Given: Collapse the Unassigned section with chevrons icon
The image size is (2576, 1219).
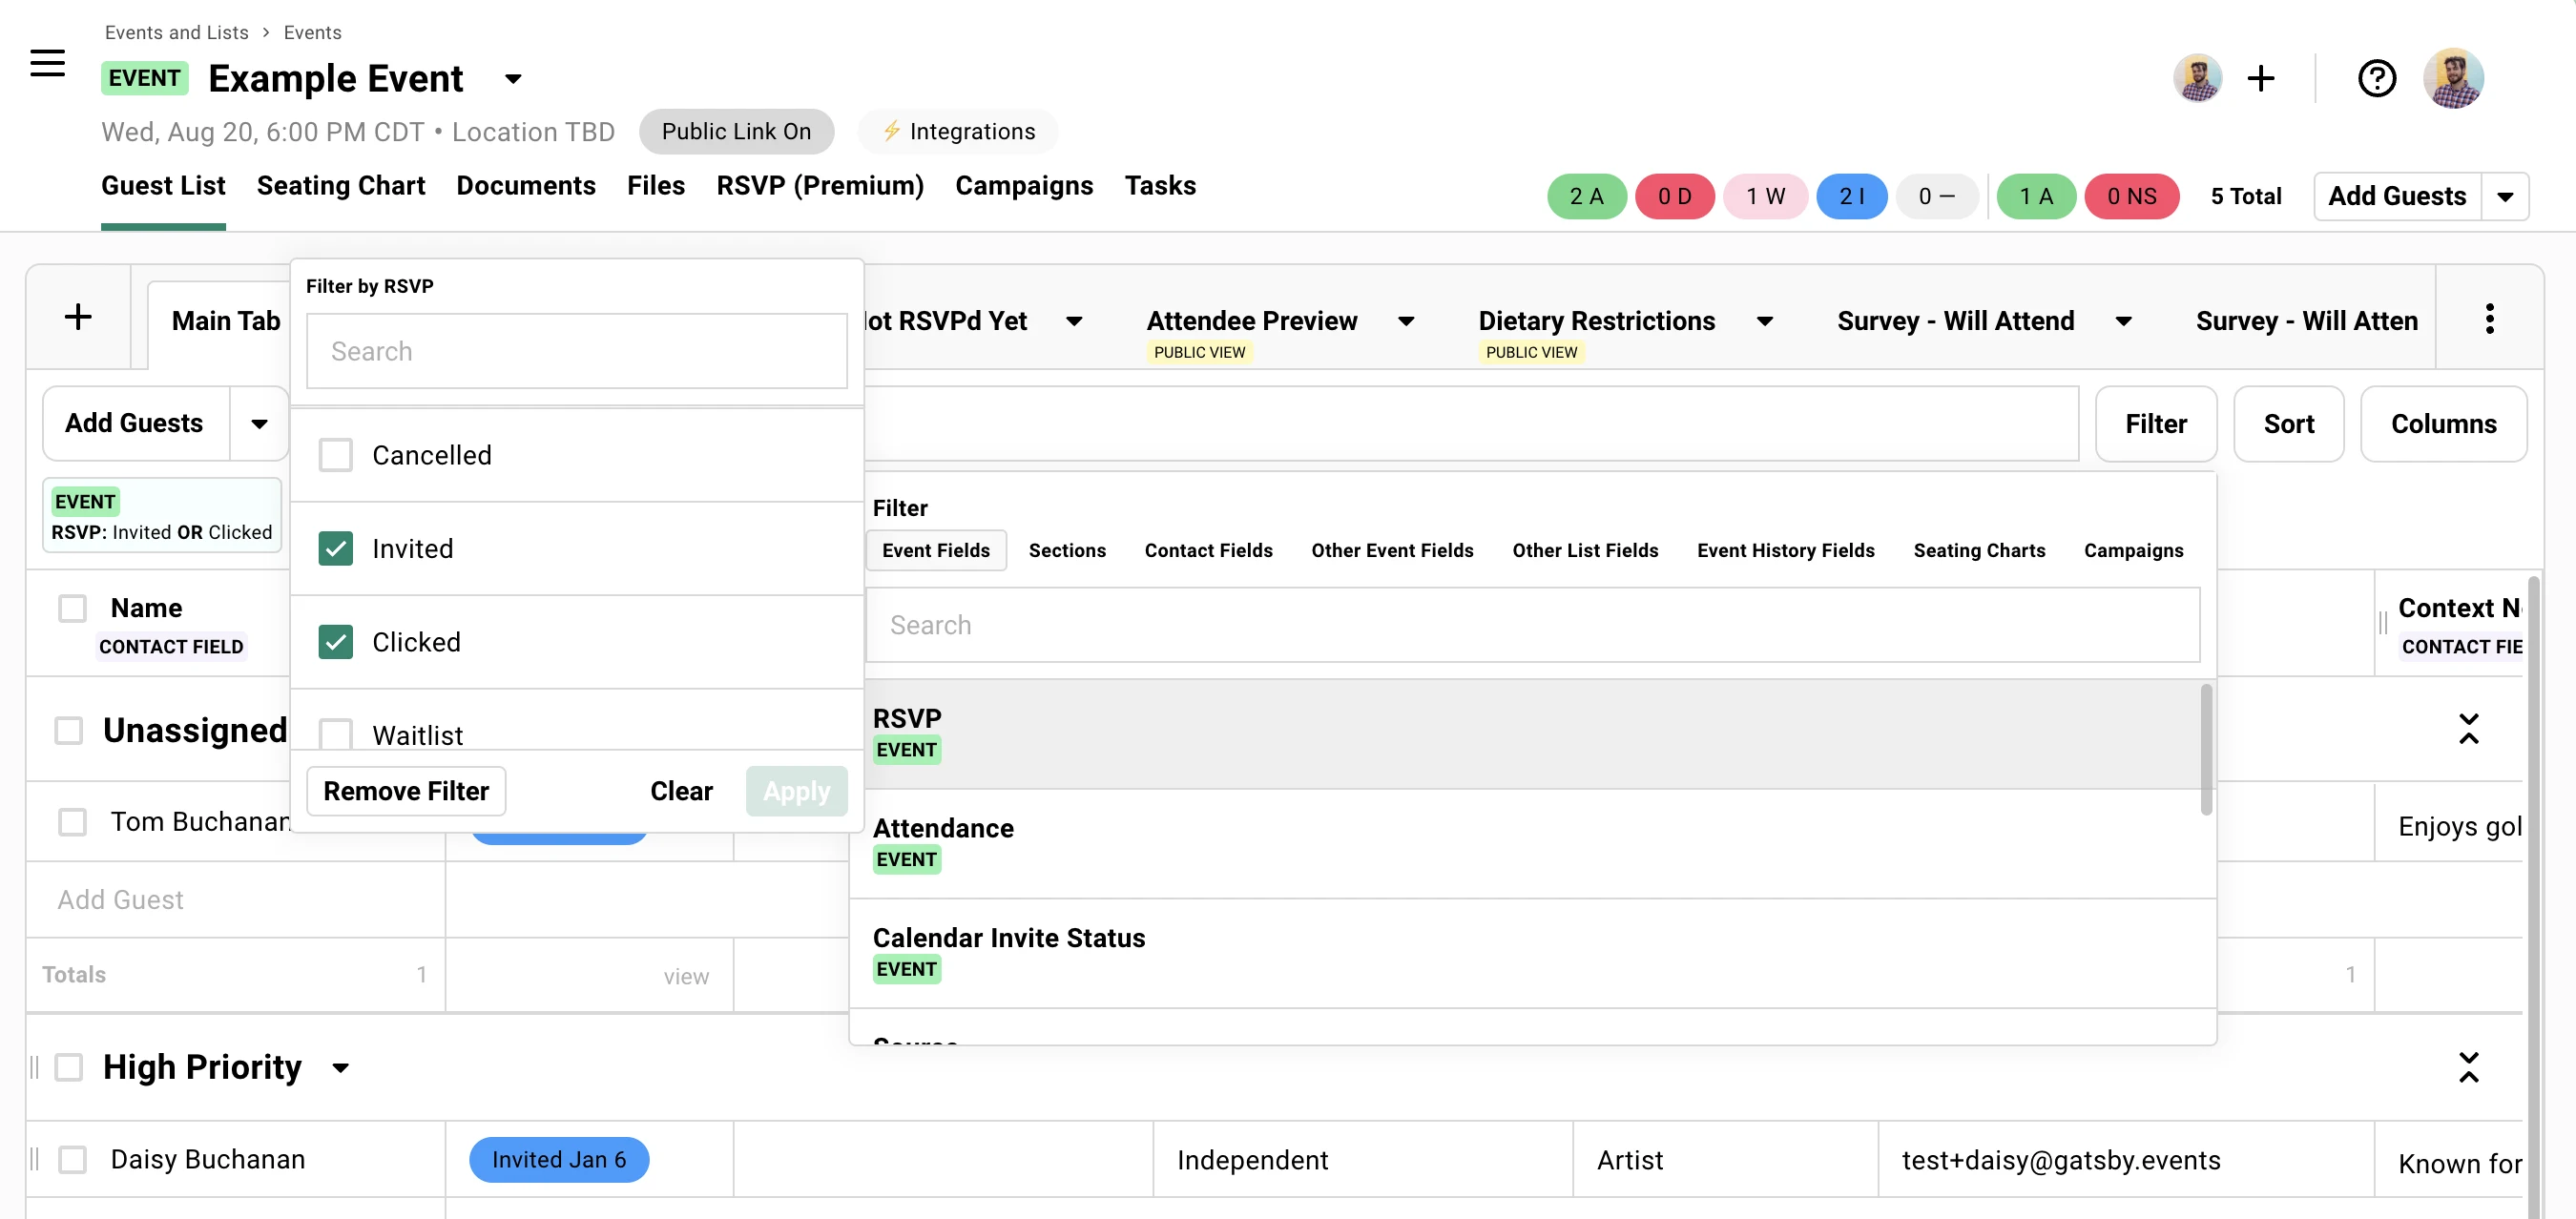Looking at the screenshot, I should (2468, 729).
